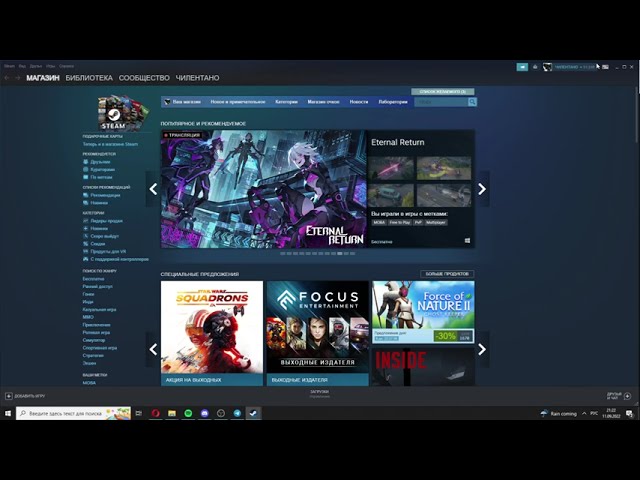This screenshot has width=640, height=480.
Task: Select the first carousel pagination dot
Action: tap(282, 253)
